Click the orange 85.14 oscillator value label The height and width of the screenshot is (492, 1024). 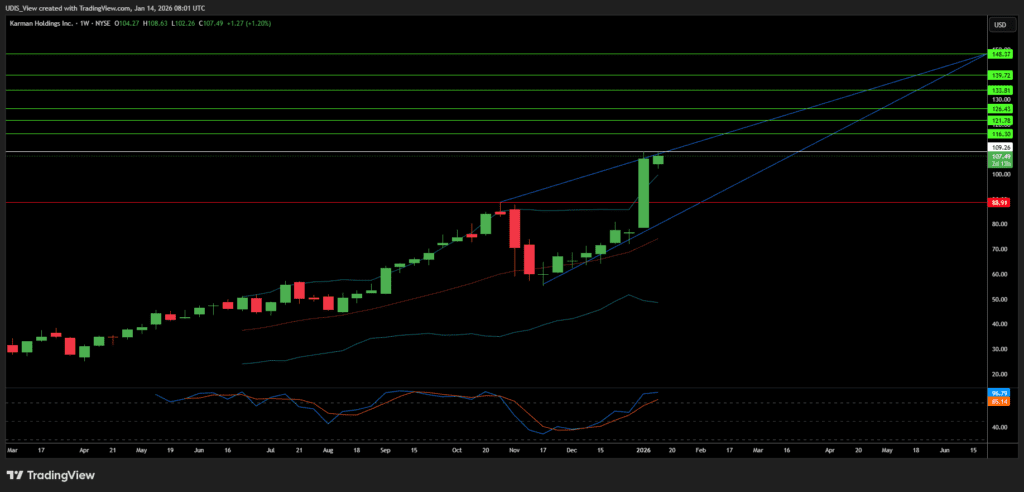tap(998, 402)
